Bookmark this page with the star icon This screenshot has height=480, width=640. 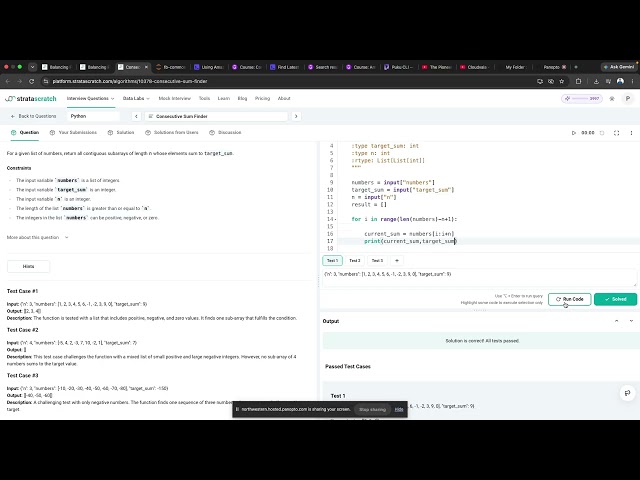pos(562,81)
